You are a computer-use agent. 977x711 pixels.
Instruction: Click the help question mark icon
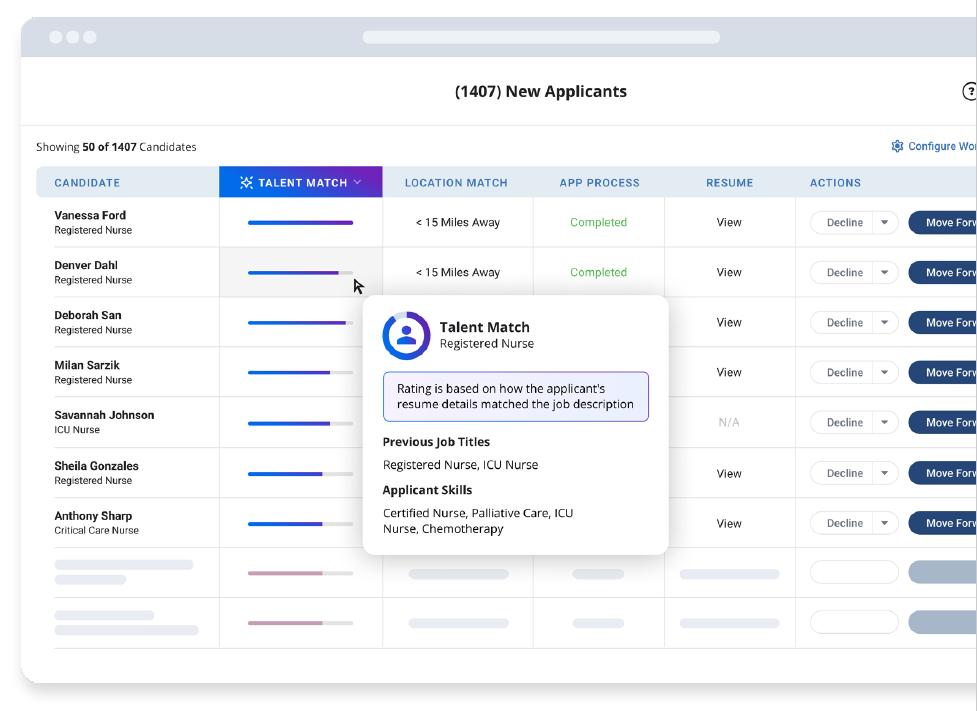coord(969,92)
